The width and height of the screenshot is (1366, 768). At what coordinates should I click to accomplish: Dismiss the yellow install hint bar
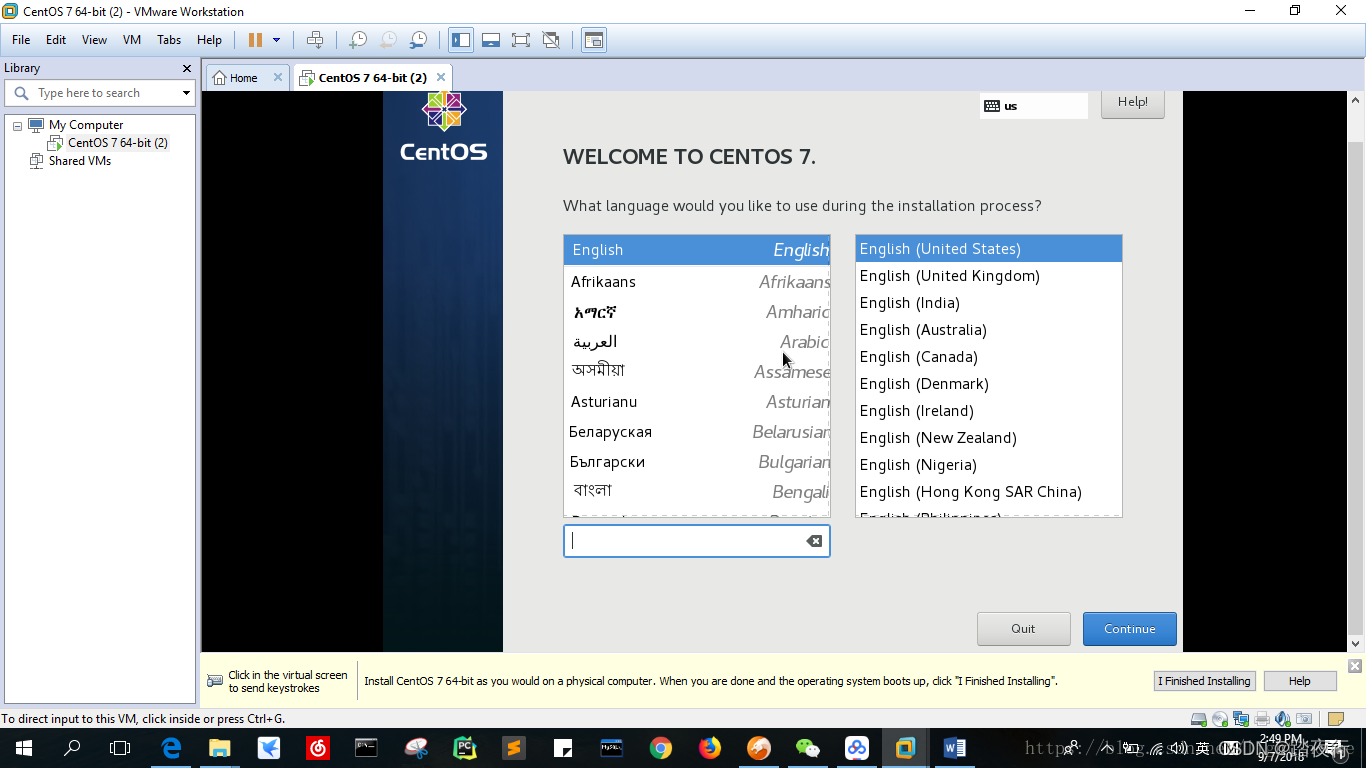click(1355, 666)
